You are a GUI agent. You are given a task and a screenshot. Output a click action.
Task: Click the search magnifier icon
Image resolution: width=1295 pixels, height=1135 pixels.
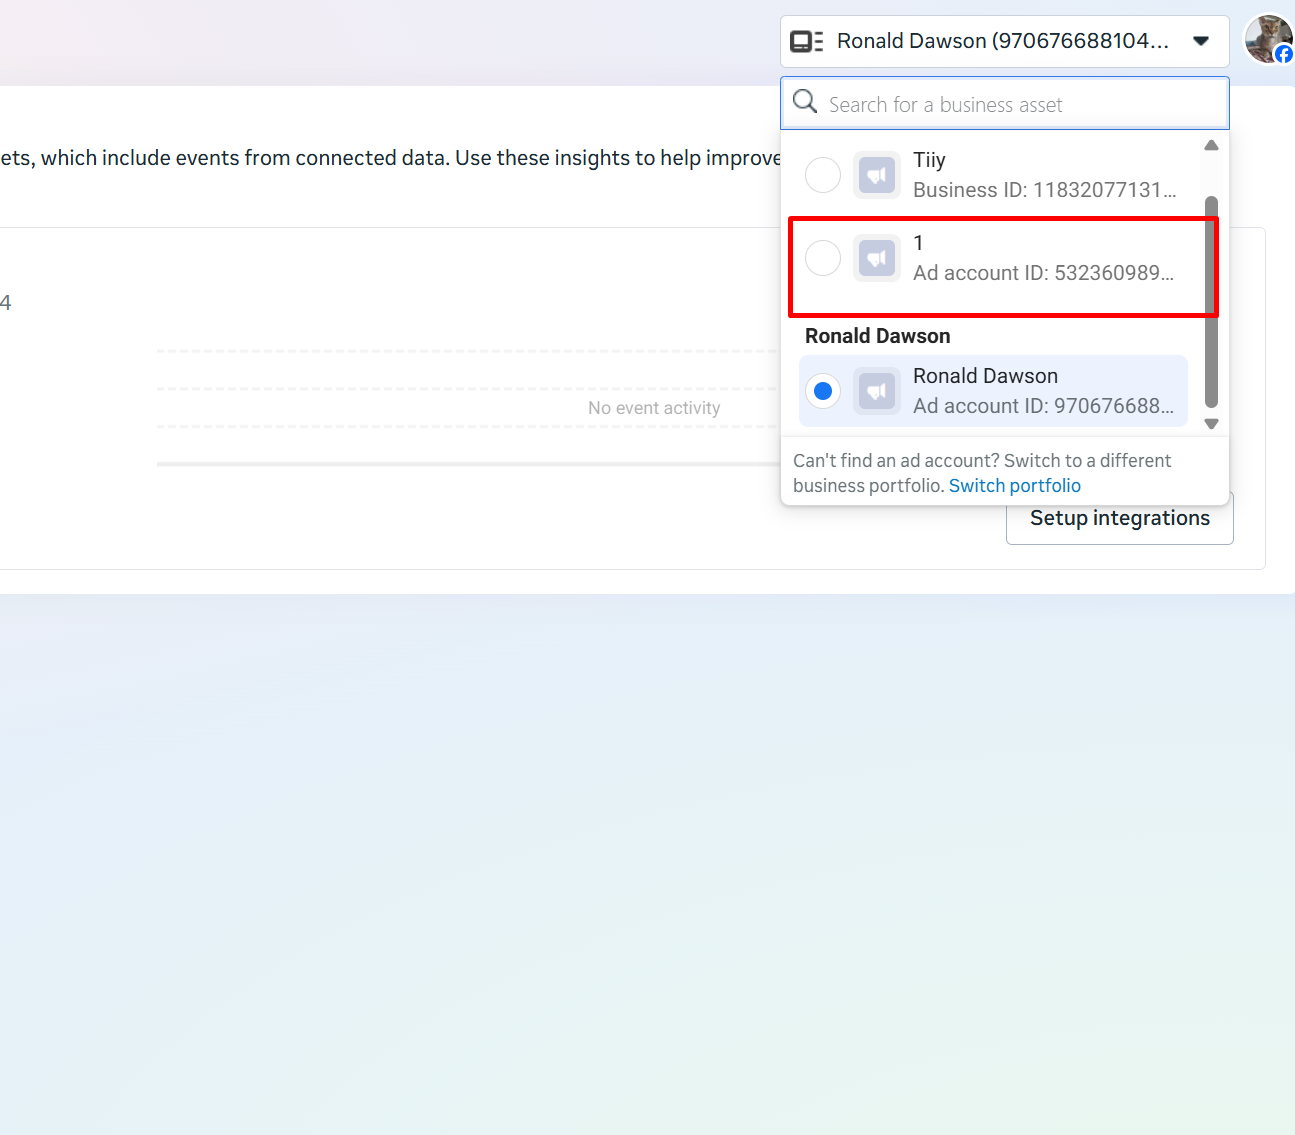pyautogui.click(x=805, y=102)
